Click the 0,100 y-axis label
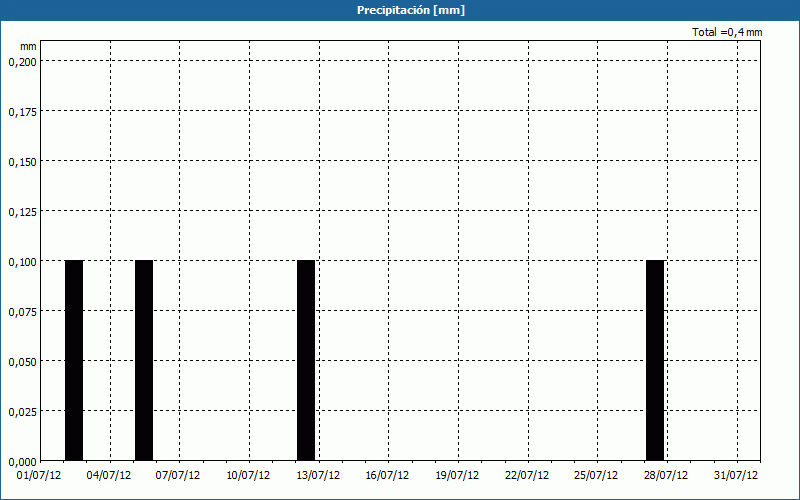The image size is (800, 500). [22, 262]
